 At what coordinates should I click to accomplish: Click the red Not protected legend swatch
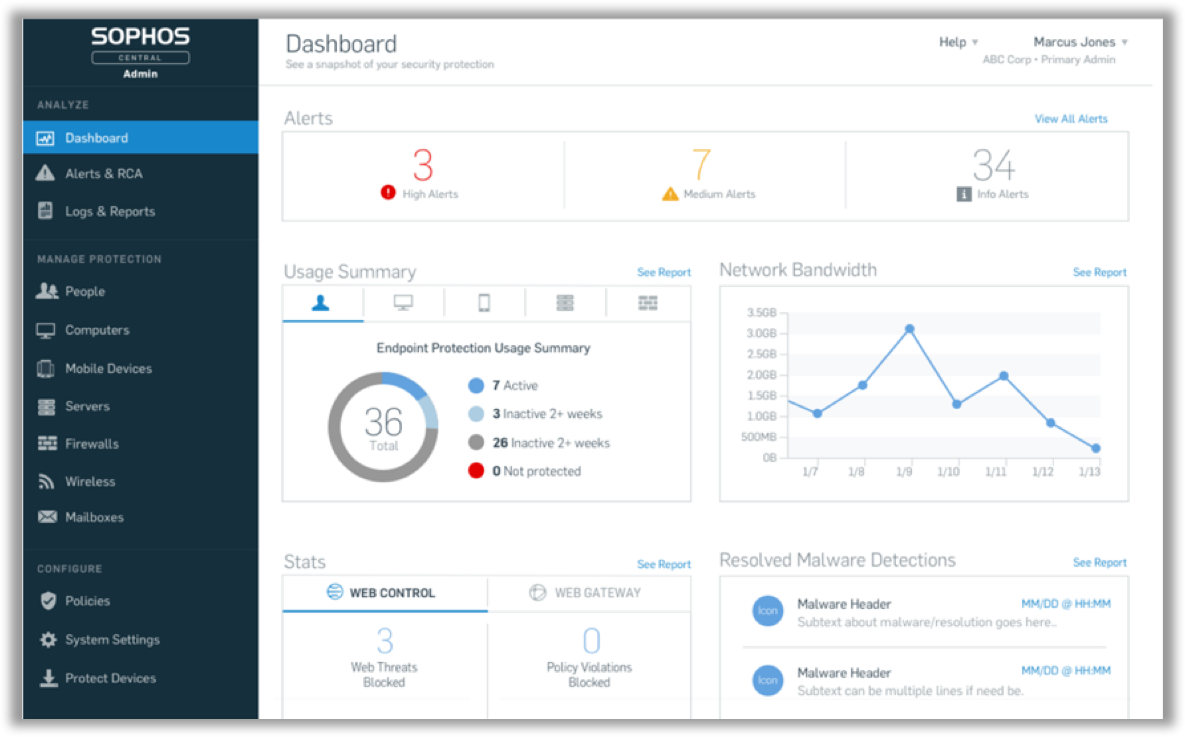[x=476, y=471]
